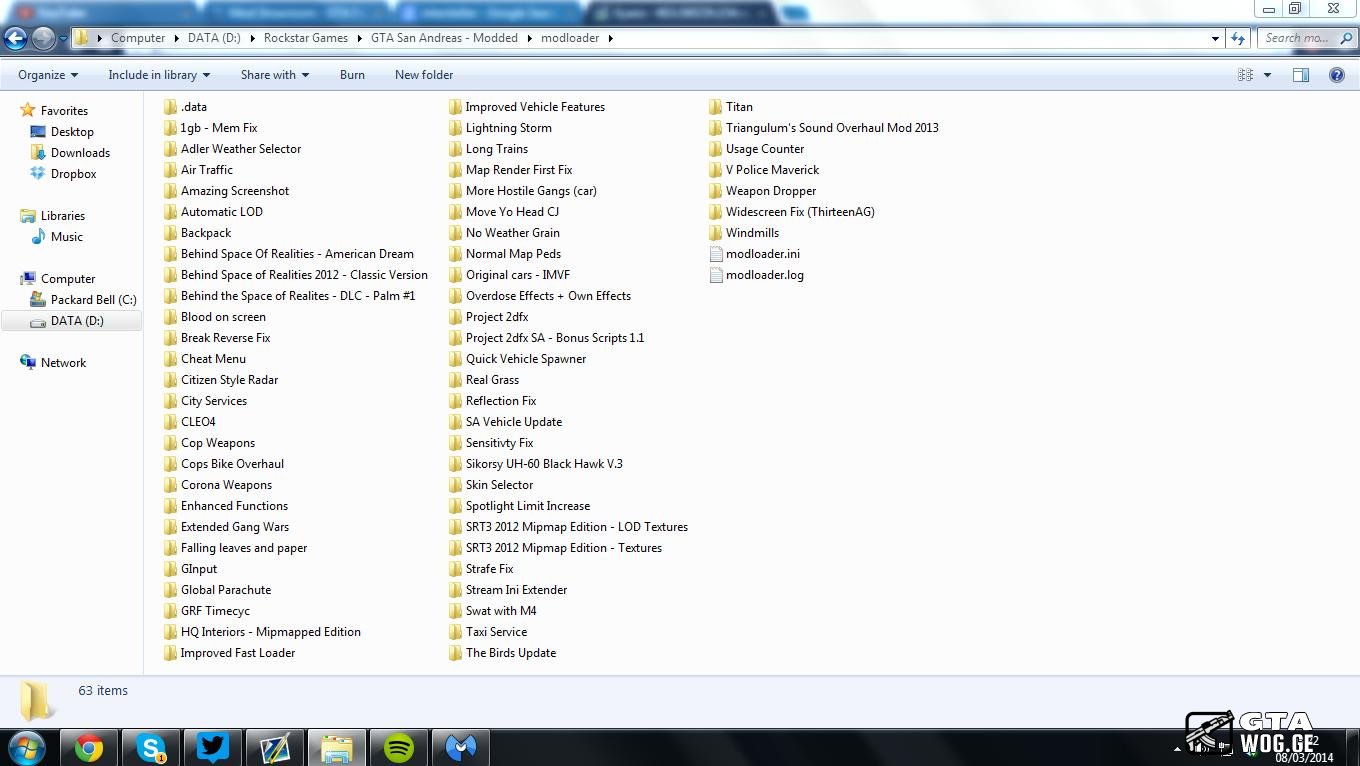Click the Skype taskbar icon

tap(151, 747)
